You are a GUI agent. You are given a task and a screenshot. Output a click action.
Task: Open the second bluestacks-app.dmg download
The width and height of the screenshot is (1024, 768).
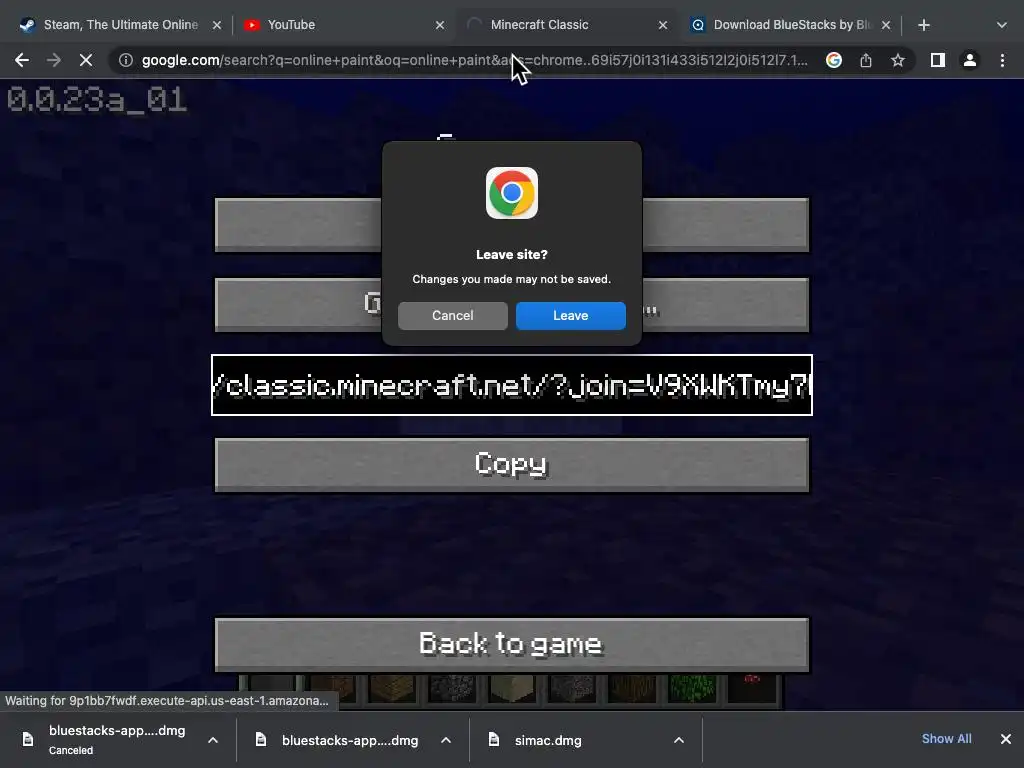click(x=350, y=740)
